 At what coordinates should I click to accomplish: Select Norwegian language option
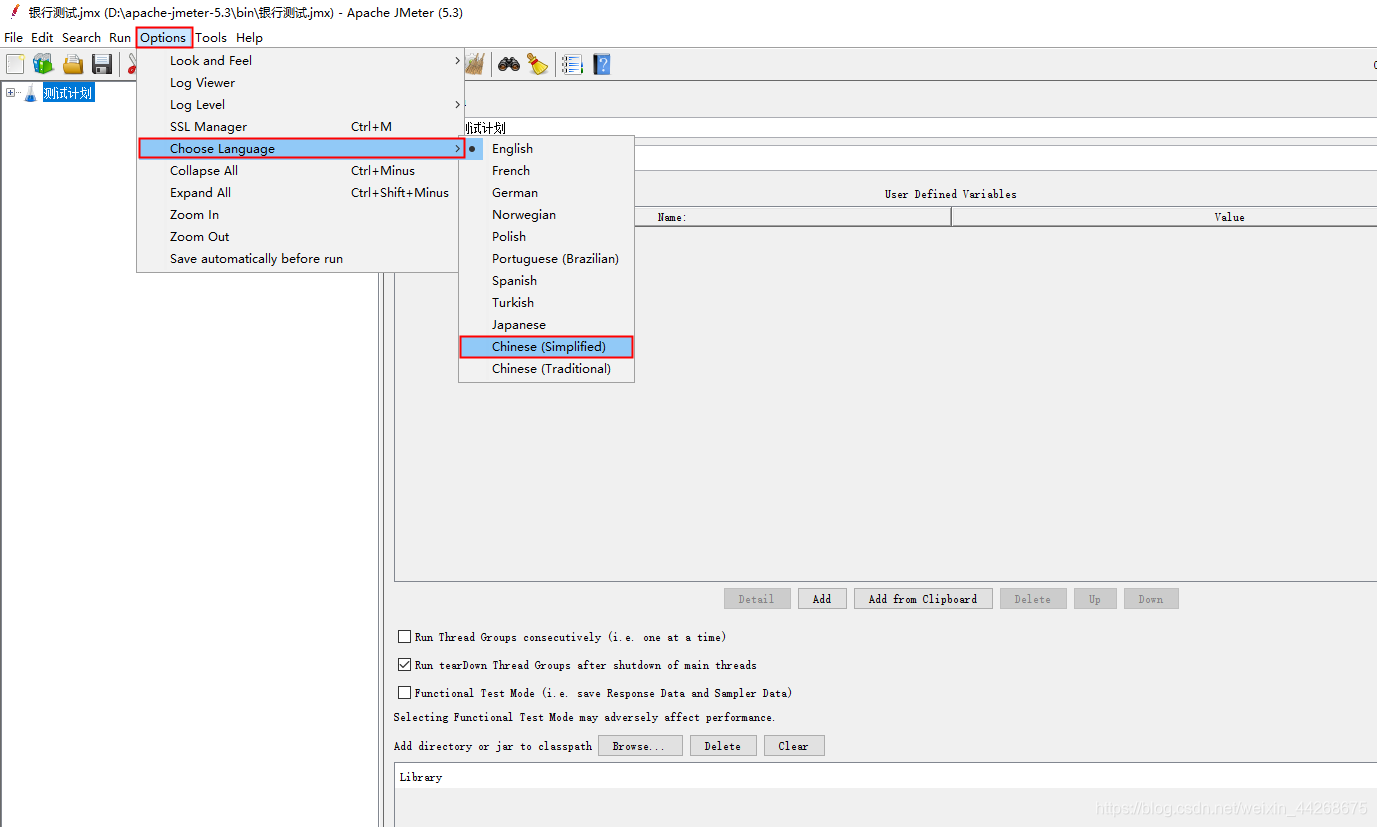pyautogui.click(x=546, y=215)
